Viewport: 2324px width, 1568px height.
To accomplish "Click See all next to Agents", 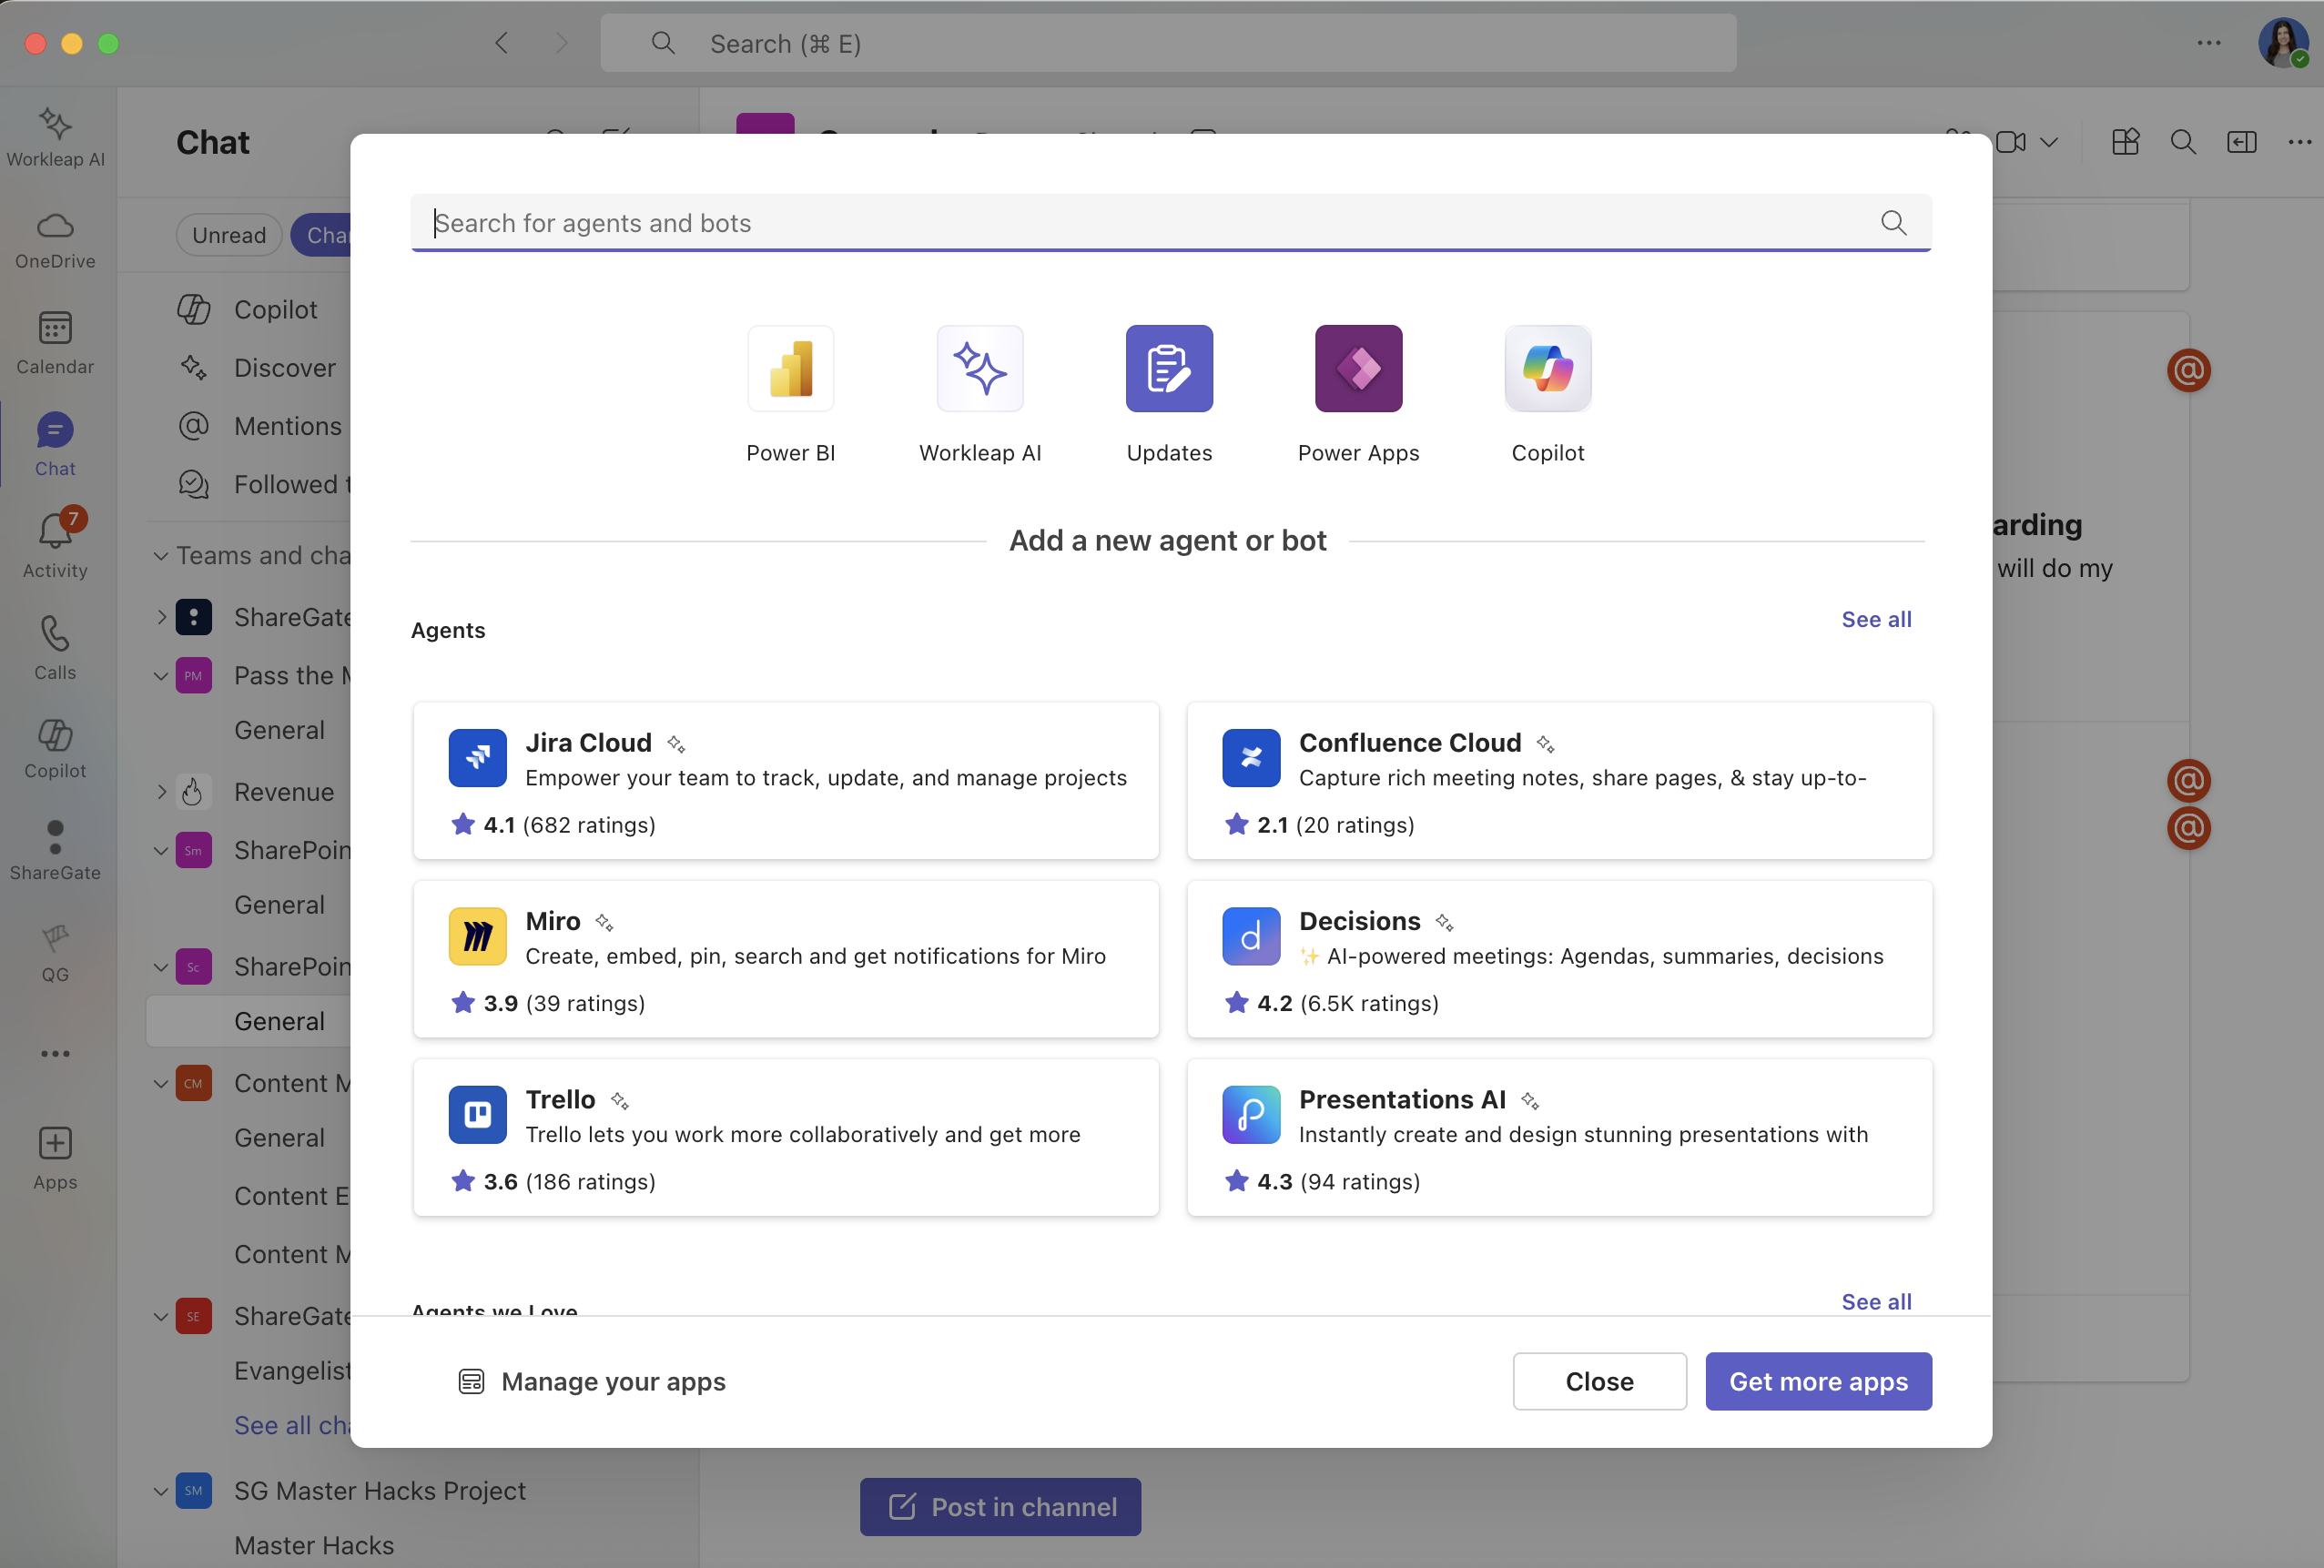I will tap(1875, 619).
